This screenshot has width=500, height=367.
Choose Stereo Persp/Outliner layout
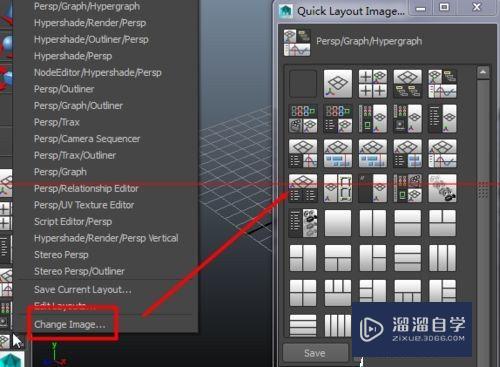[79, 271]
